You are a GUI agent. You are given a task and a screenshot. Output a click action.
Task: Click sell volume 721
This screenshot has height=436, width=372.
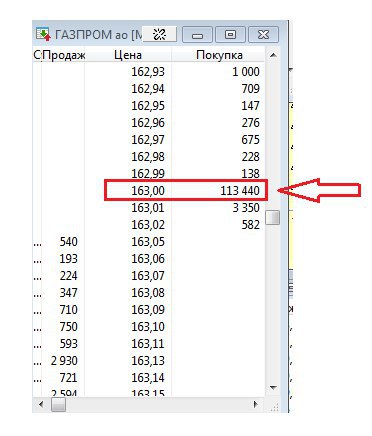69,378
